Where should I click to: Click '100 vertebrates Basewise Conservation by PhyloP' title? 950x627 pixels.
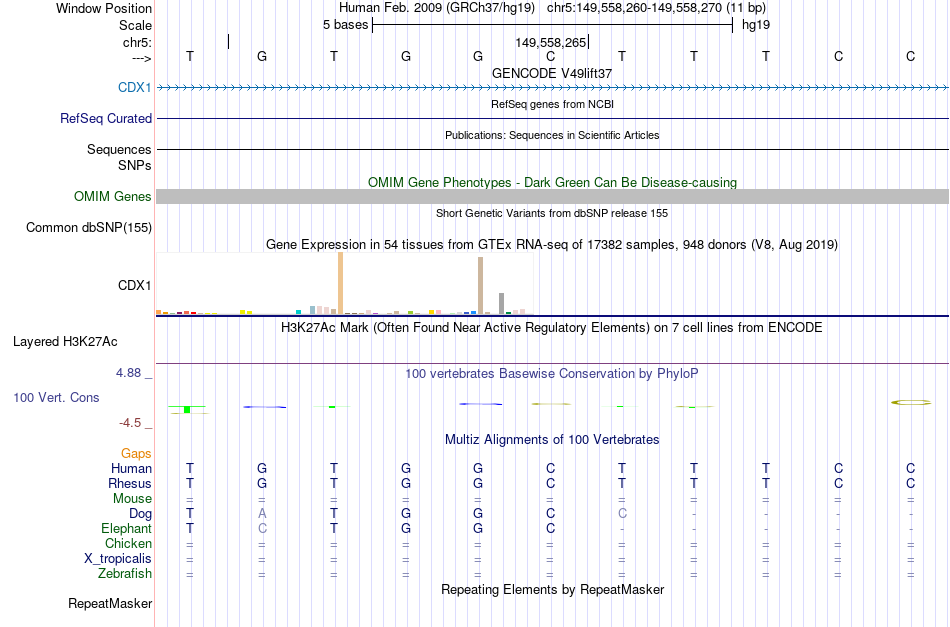[x=552, y=374]
